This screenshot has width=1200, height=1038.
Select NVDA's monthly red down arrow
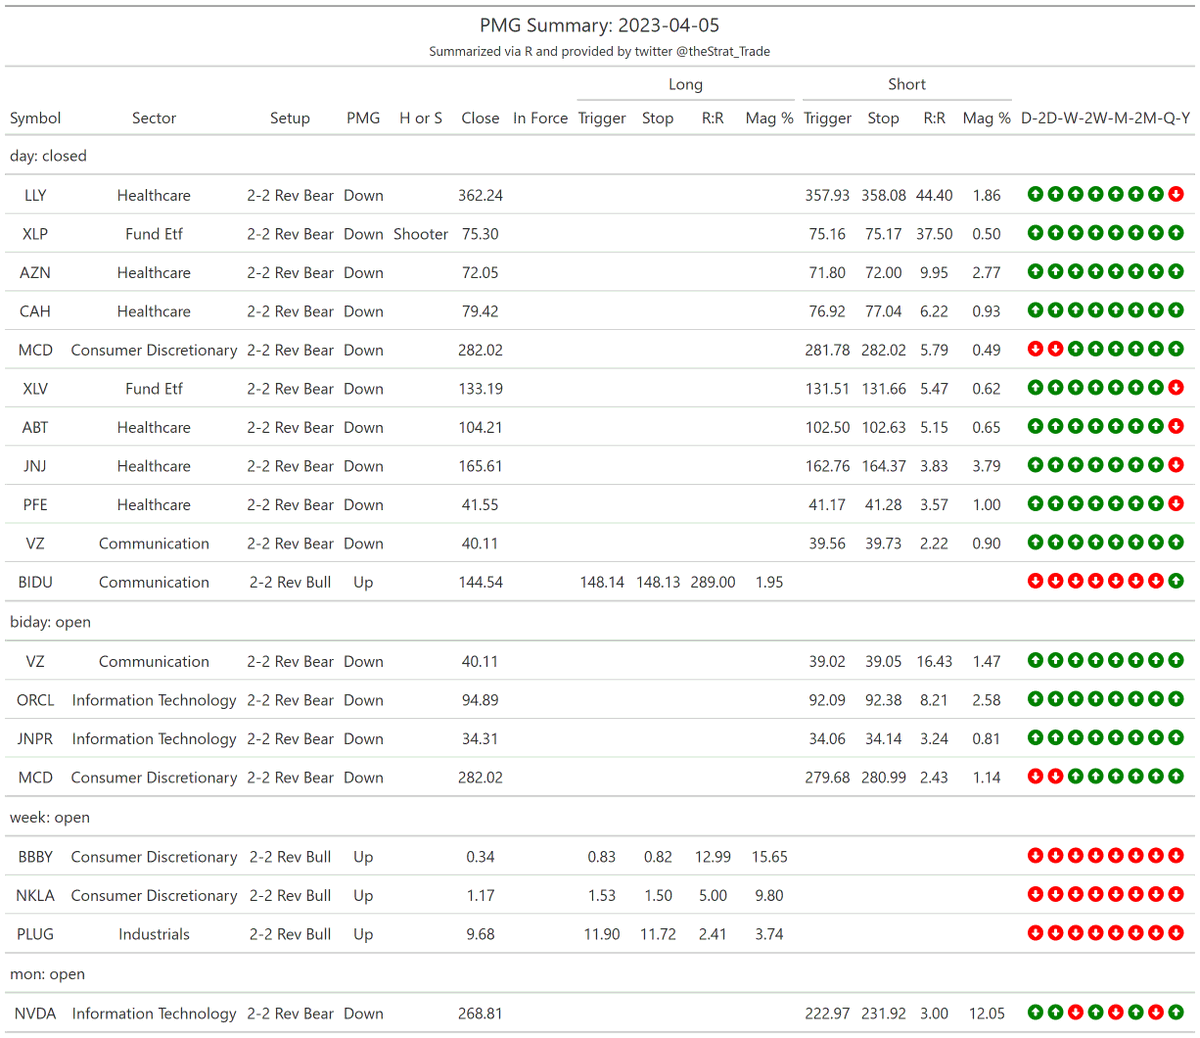pyautogui.click(x=1116, y=1013)
